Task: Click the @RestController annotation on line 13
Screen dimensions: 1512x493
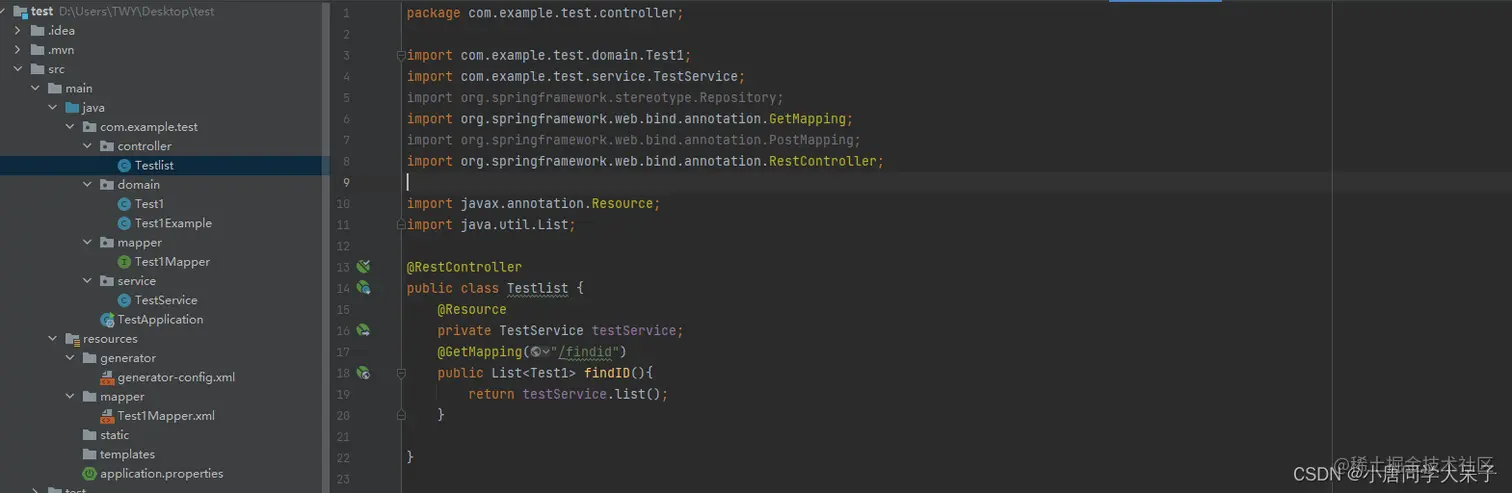Action: pos(464,267)
